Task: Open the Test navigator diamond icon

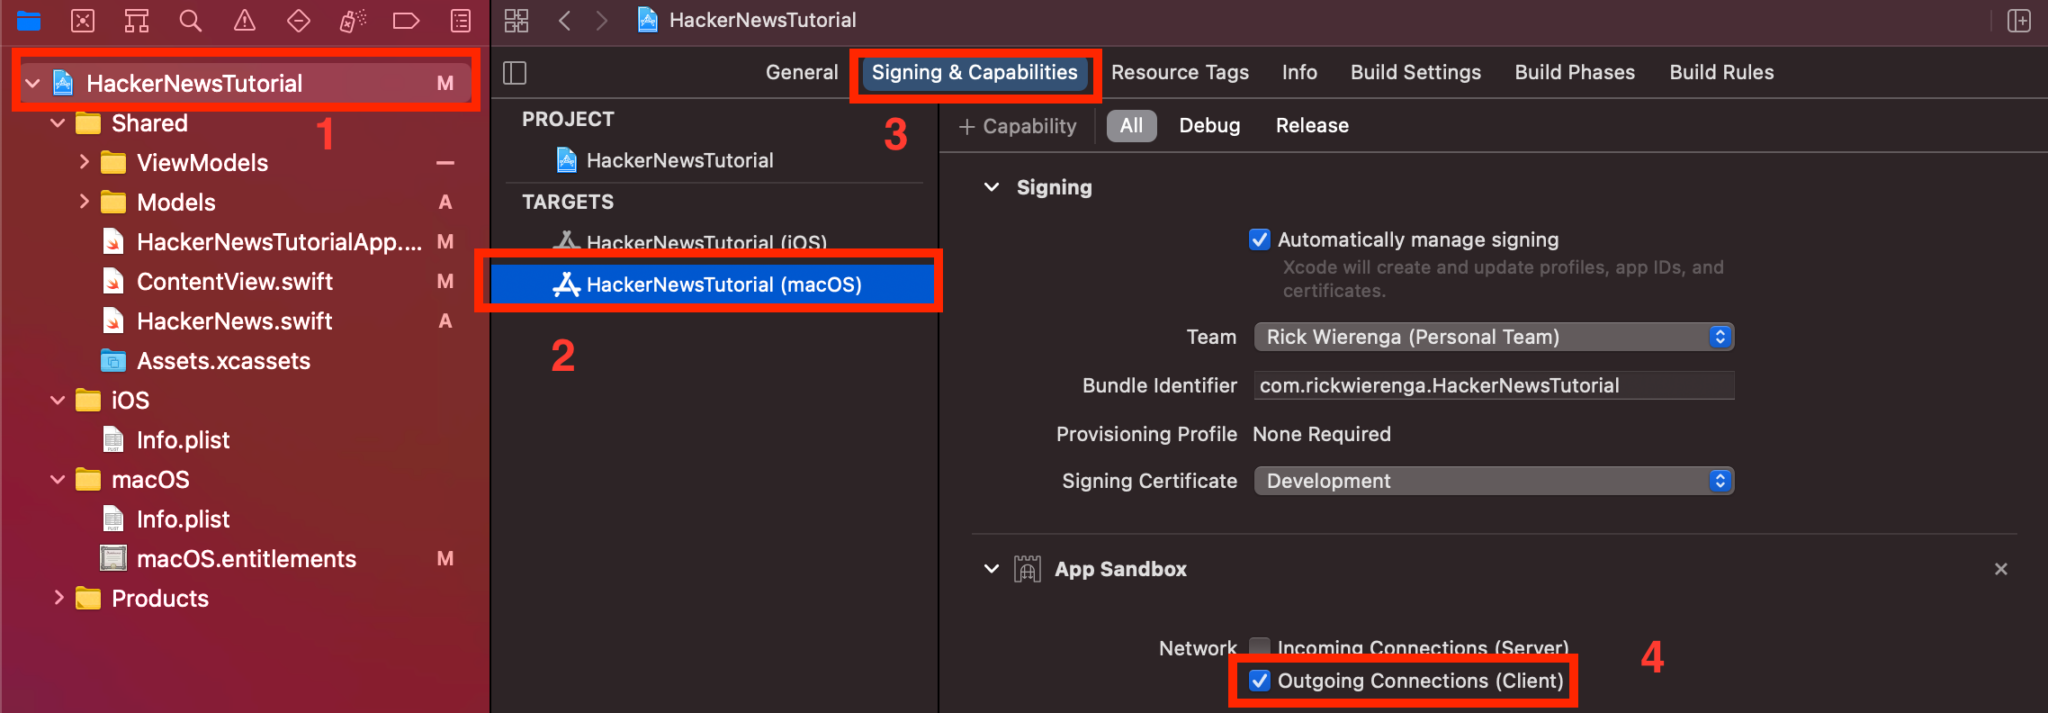Action: click(298, 20)
